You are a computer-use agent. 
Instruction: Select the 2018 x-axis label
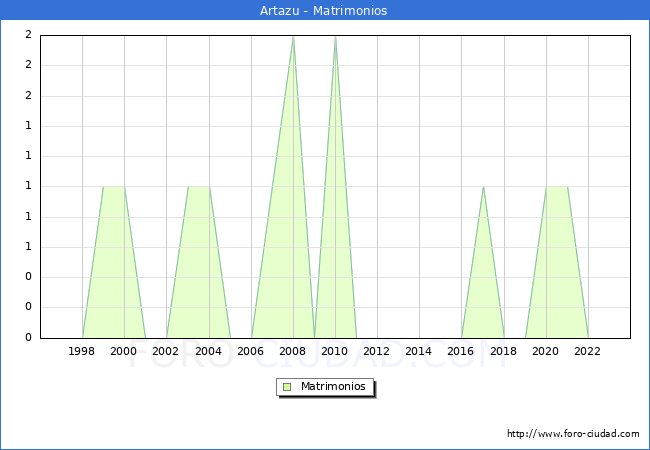point(503,351)
